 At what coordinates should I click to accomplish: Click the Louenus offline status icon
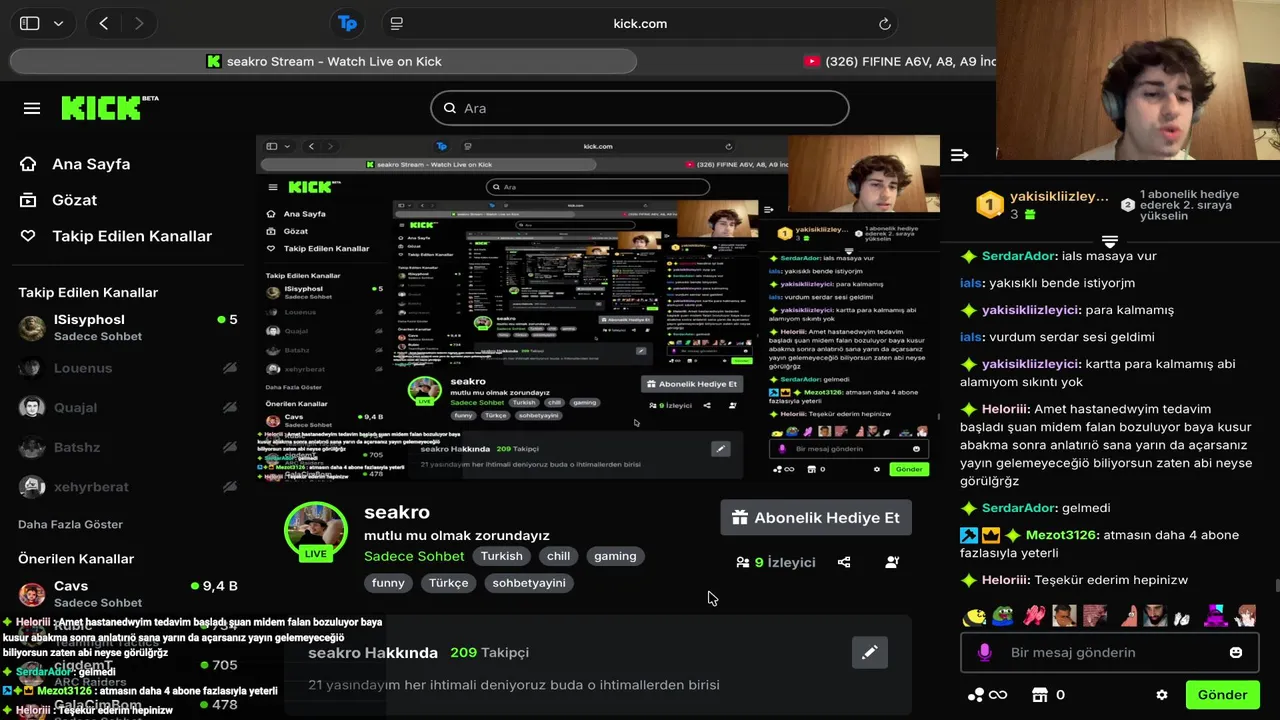point(230,368)
